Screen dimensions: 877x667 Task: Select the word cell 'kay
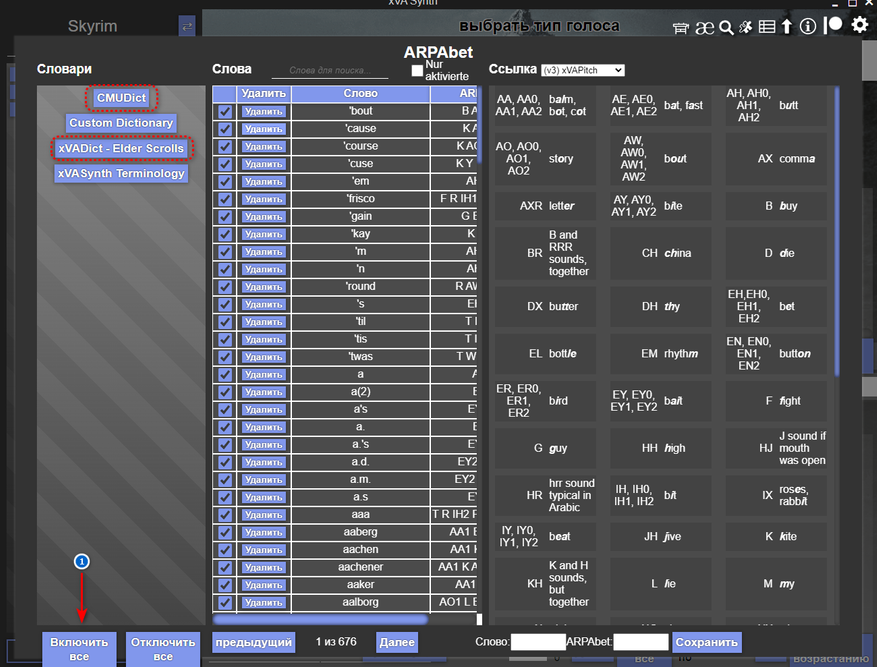pos(360,234)
